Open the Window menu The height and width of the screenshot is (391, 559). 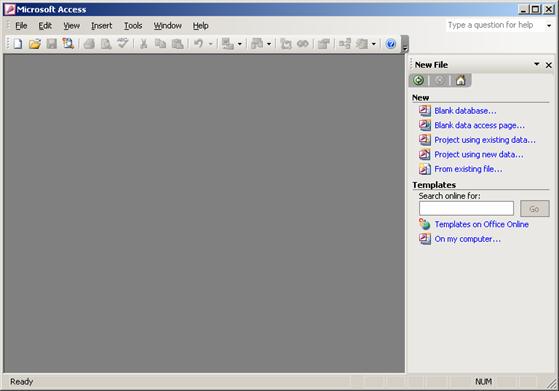tap(168, 26)
